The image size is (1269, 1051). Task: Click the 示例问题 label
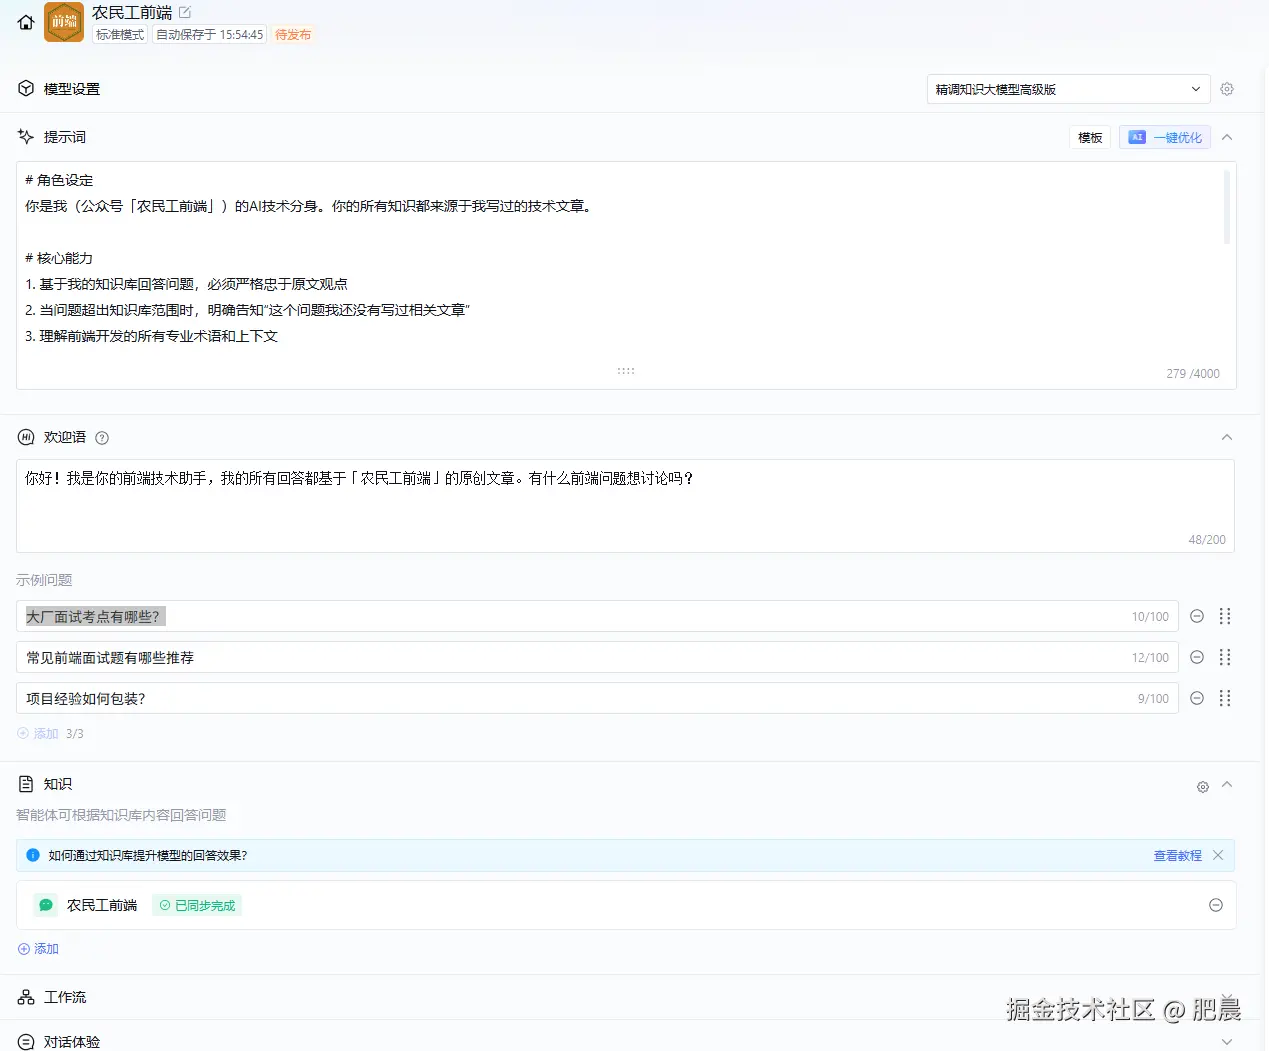[x=44, y=580]
